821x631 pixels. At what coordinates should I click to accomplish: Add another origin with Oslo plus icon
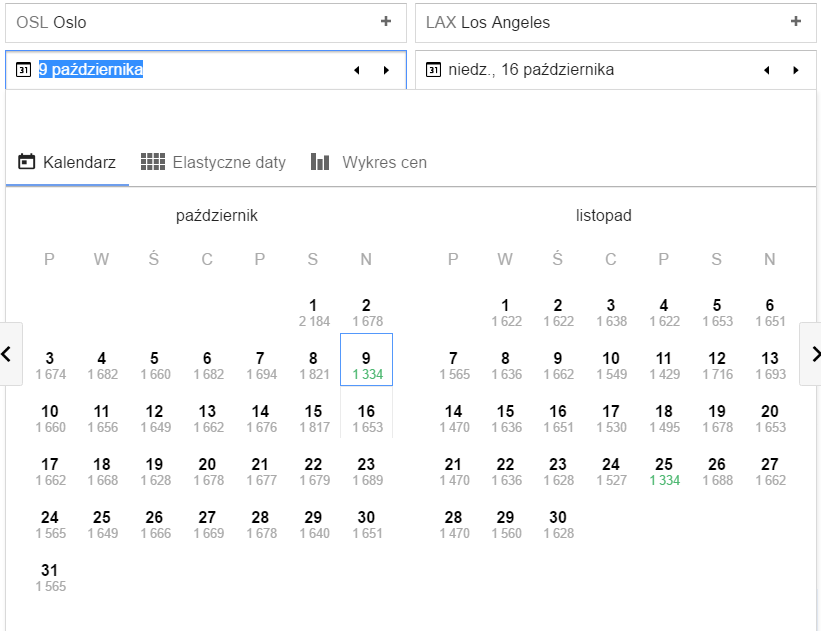click(386, 21)
